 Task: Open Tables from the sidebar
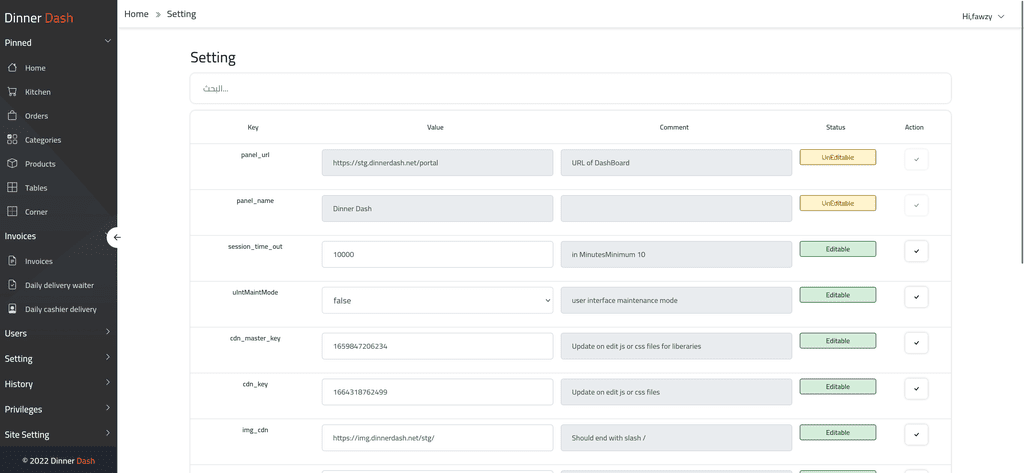coord(36,188)
